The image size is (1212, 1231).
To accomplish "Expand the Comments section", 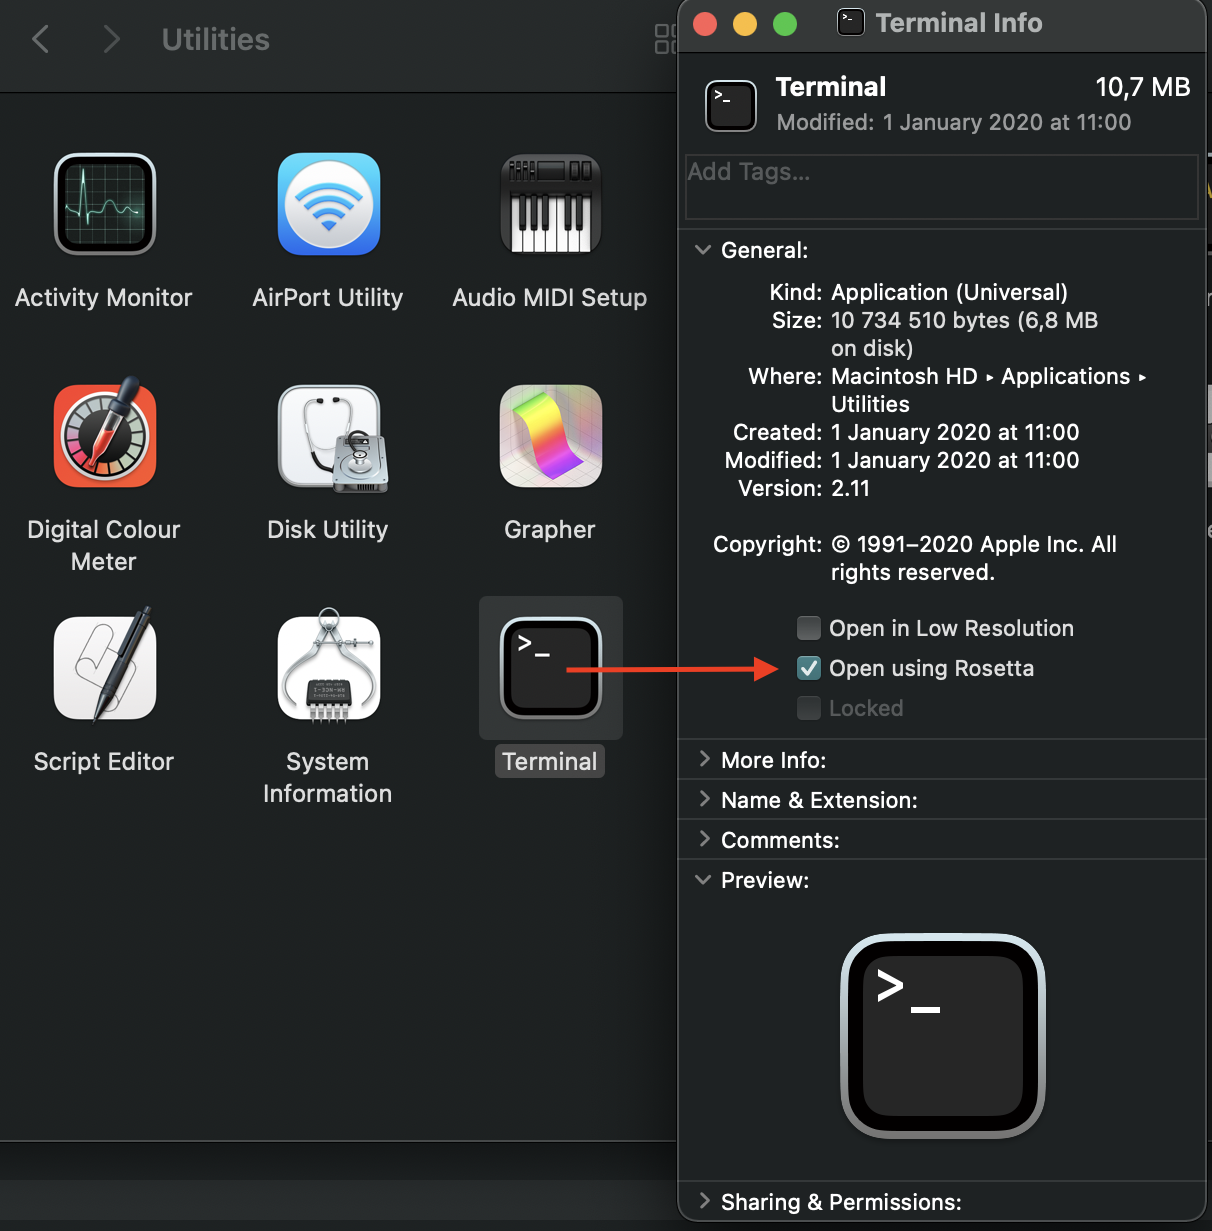I will point(703,840).
